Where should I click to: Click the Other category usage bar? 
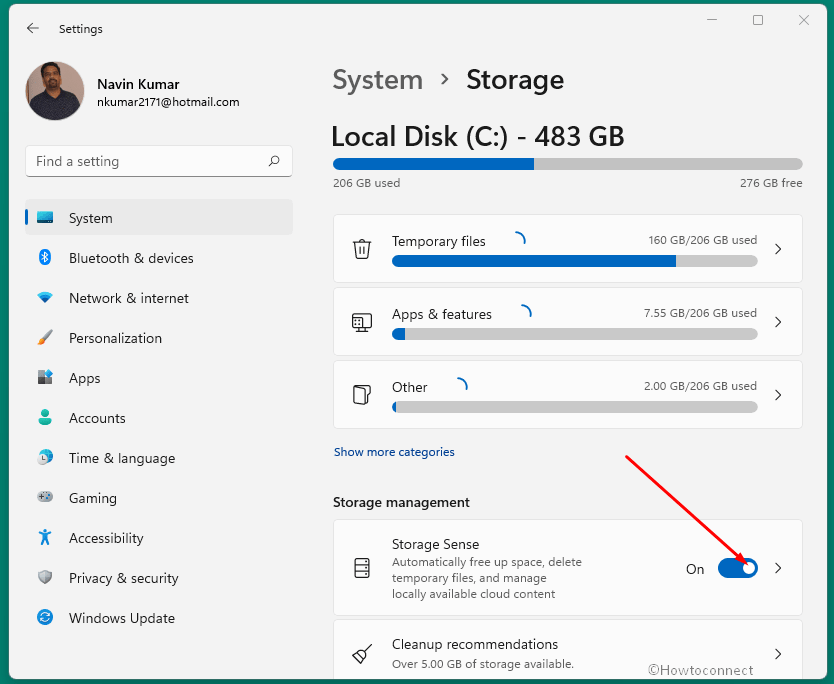click(574, 407)
